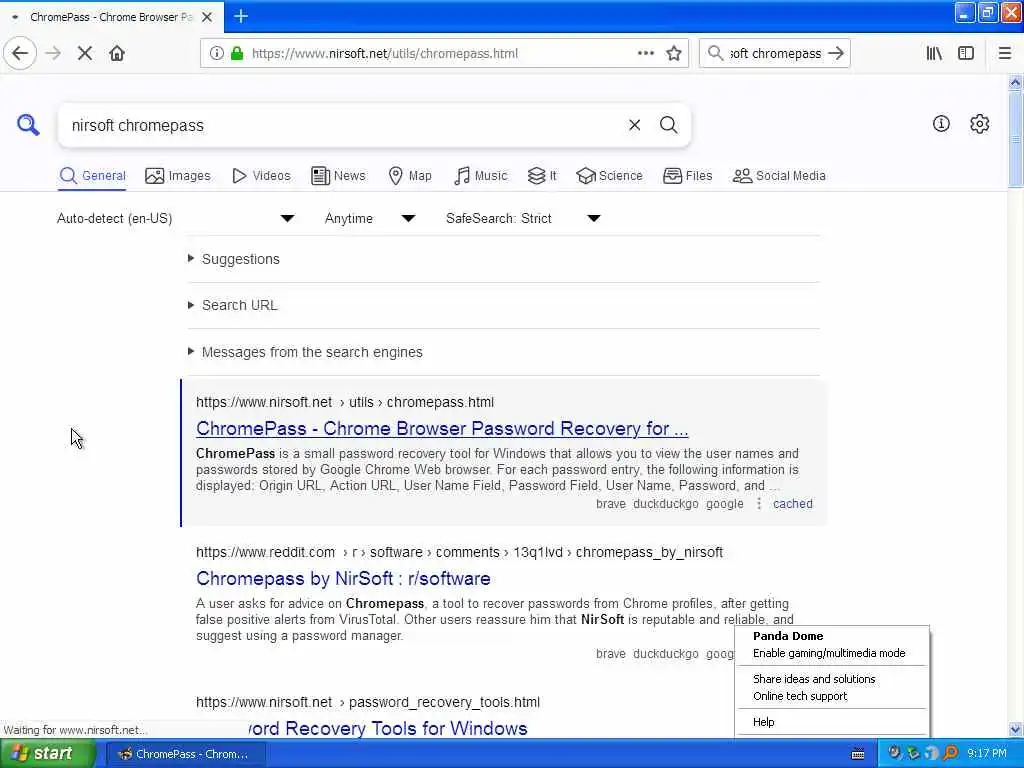Open the about info icon
Viewport: 1024px width, 768px height.
pos(940,123)
